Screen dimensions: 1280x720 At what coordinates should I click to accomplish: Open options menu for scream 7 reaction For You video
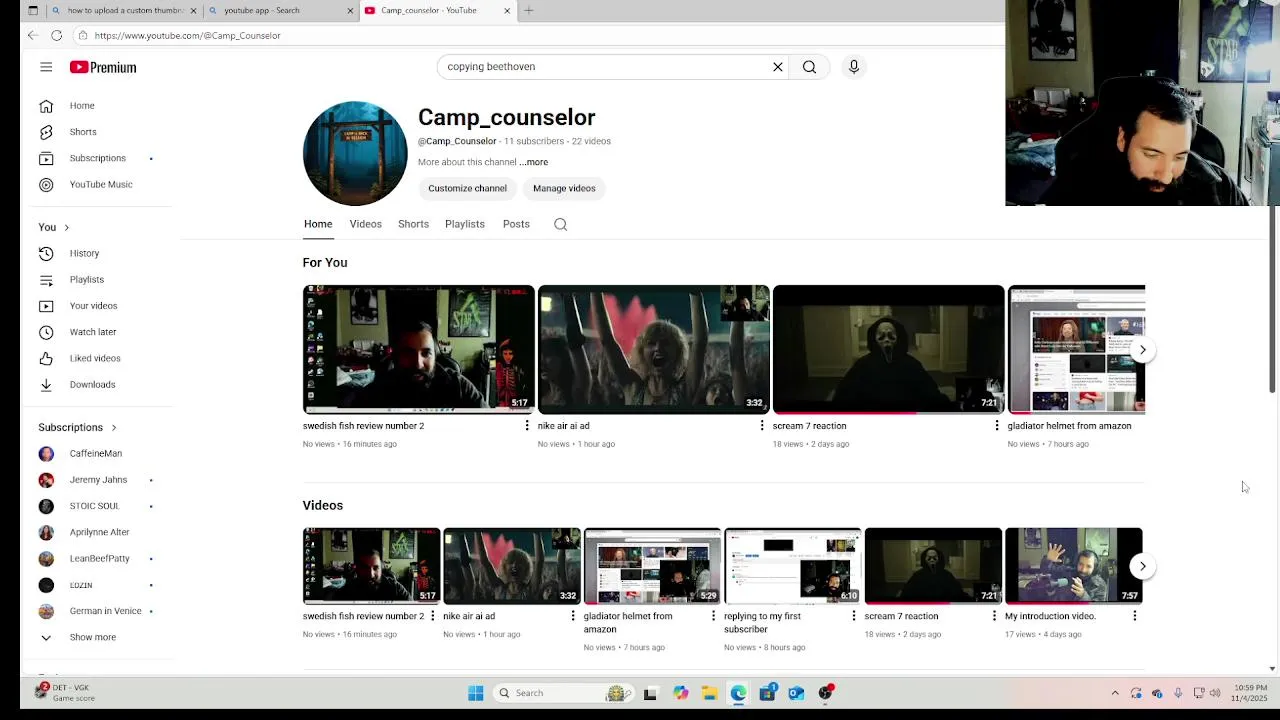tap(996, 426)
